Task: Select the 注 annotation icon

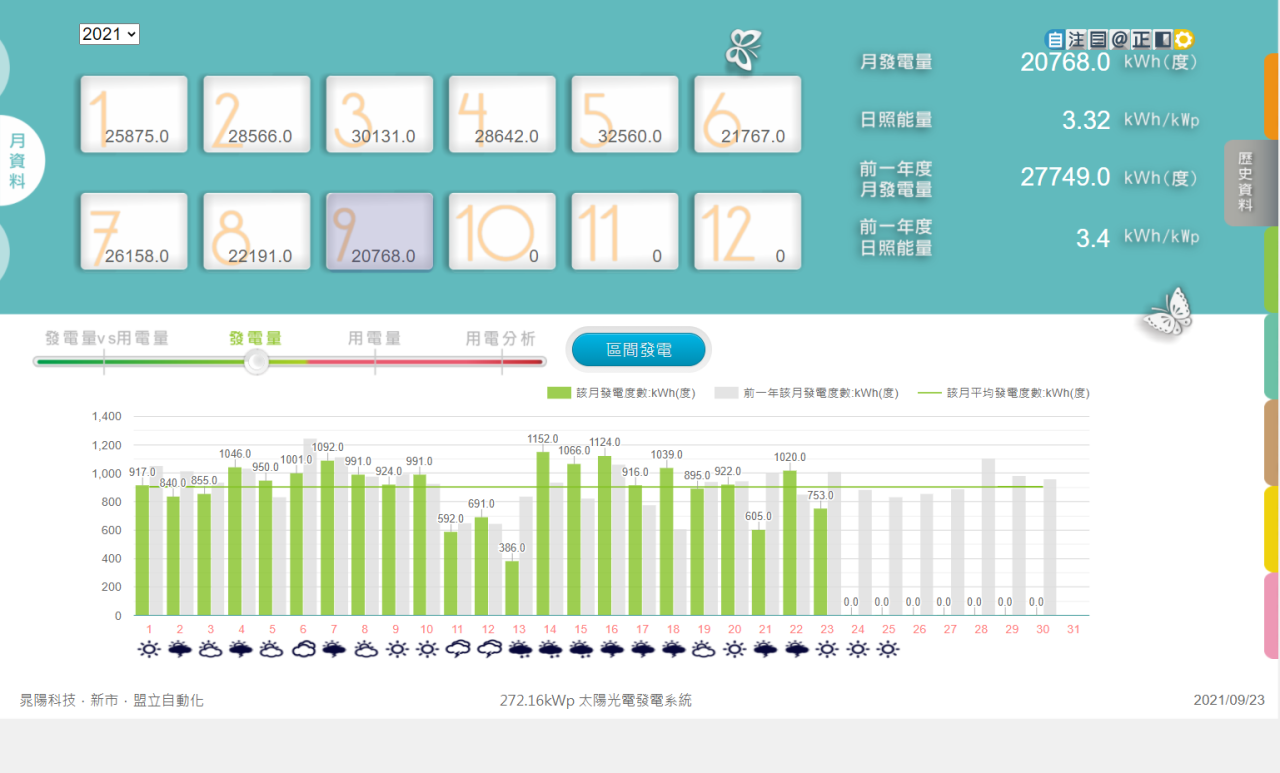Action: pyautogui.click(x=1075, y=39)
